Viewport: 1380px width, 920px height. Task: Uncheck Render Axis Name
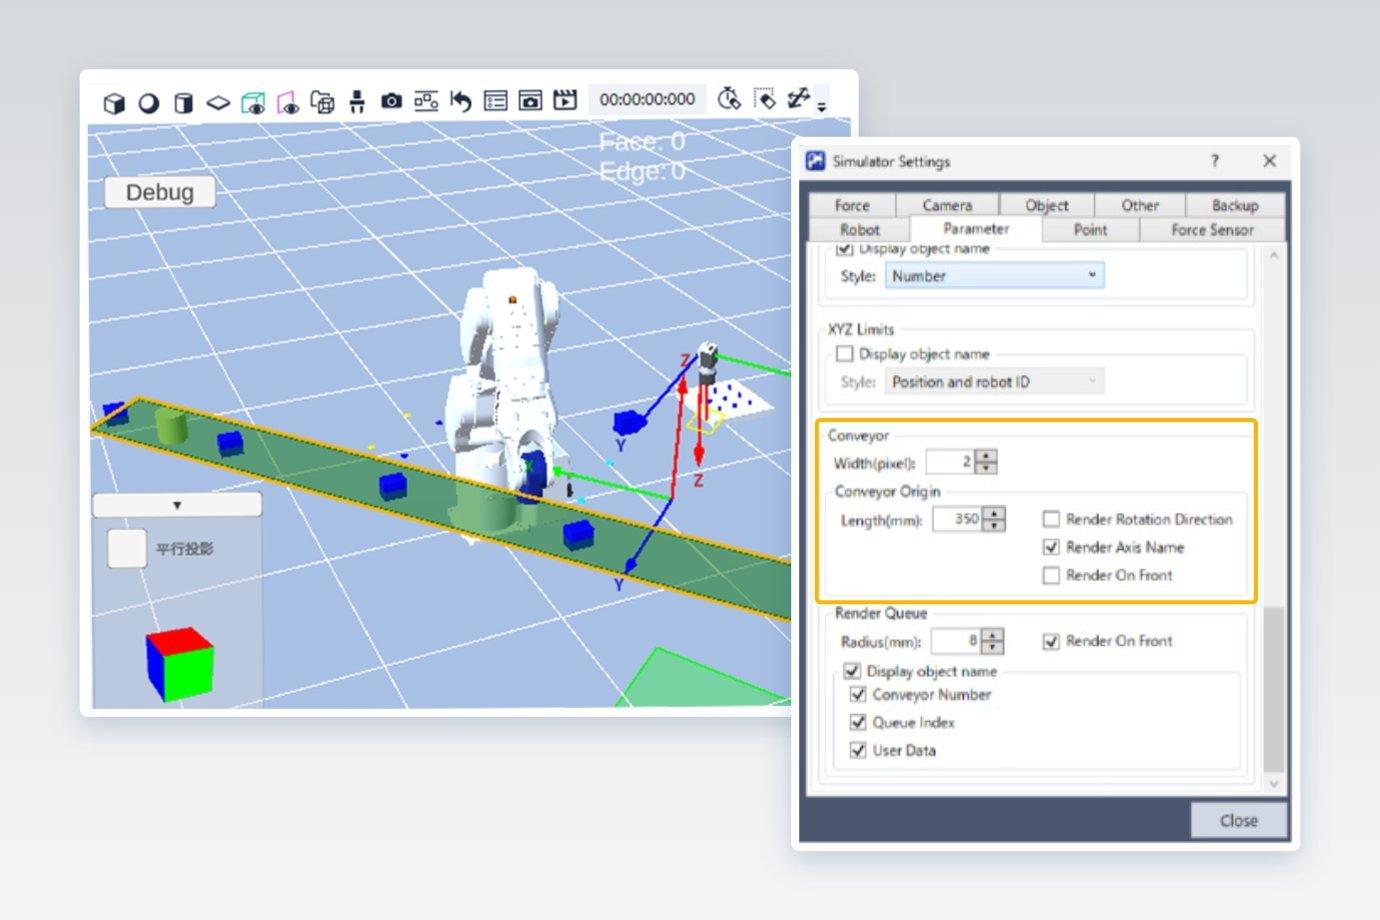[x=1051, y=547]
